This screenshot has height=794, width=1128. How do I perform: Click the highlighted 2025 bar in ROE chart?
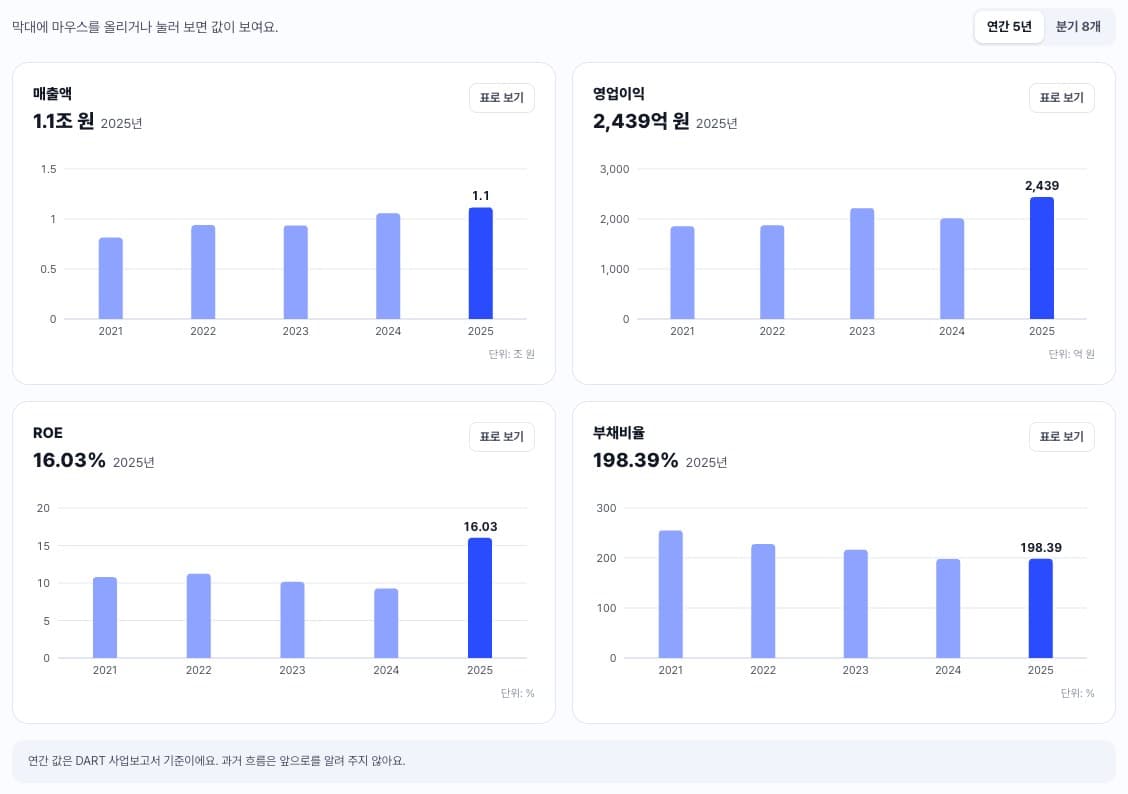click(x=480, y=598)
